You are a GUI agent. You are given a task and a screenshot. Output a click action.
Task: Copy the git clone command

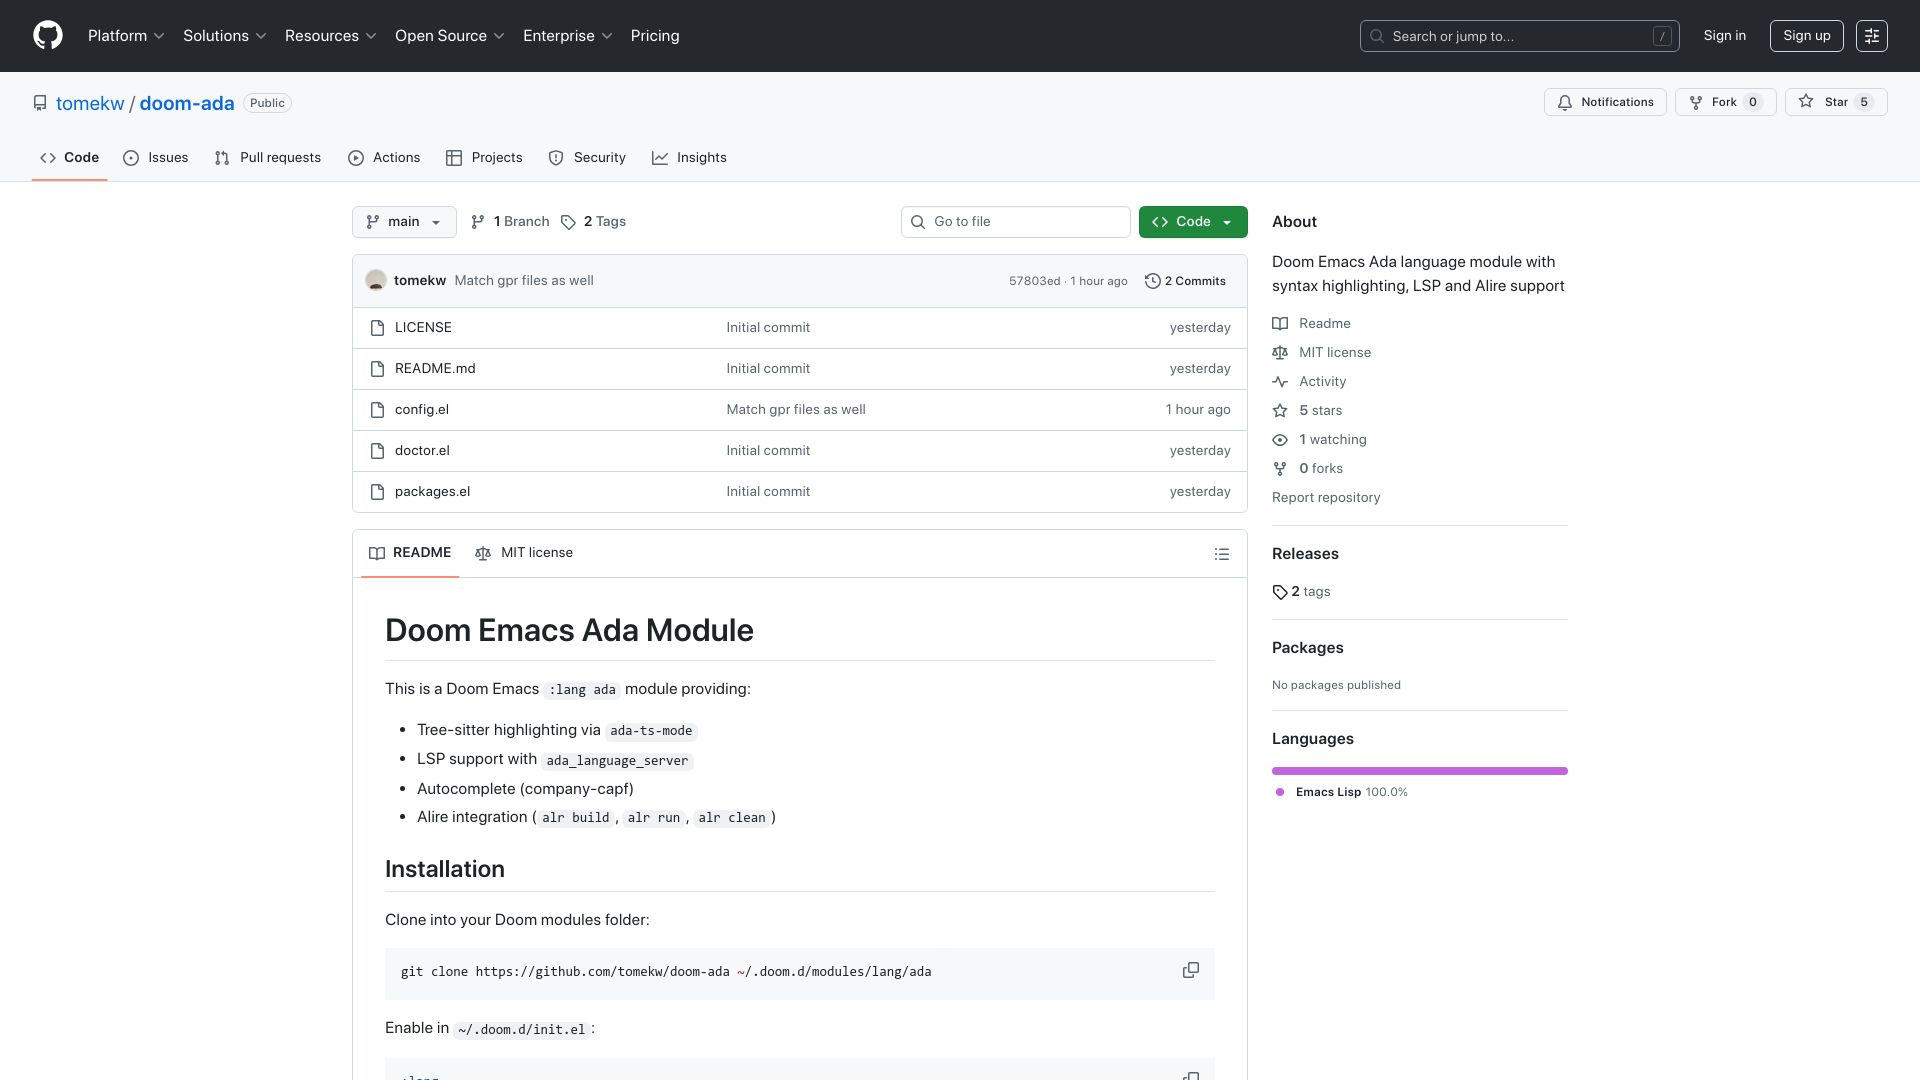pos(1190,971)
